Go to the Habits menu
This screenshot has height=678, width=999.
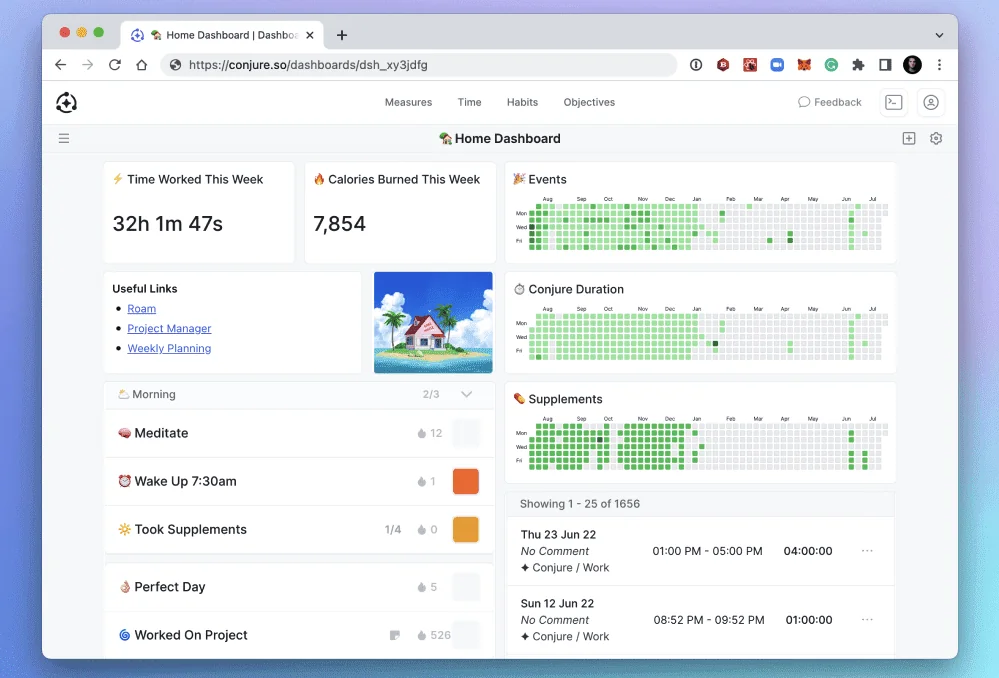pos(522,102)
